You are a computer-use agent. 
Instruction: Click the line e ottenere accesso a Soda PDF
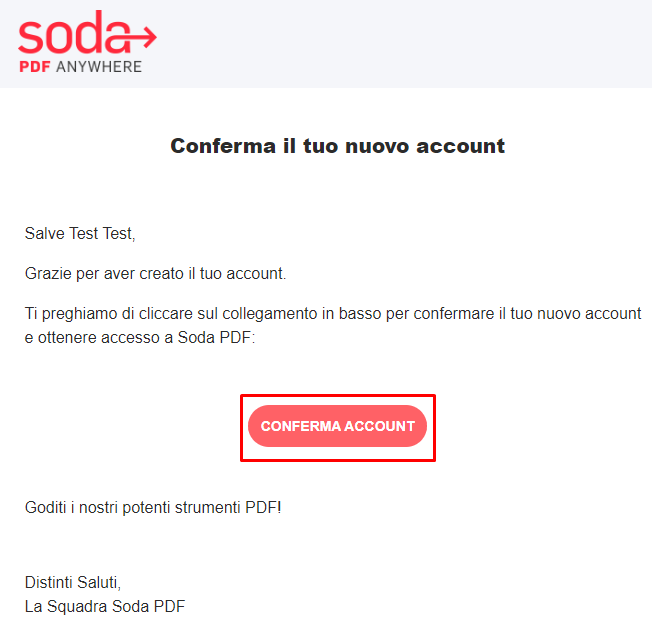pos(140,338)
